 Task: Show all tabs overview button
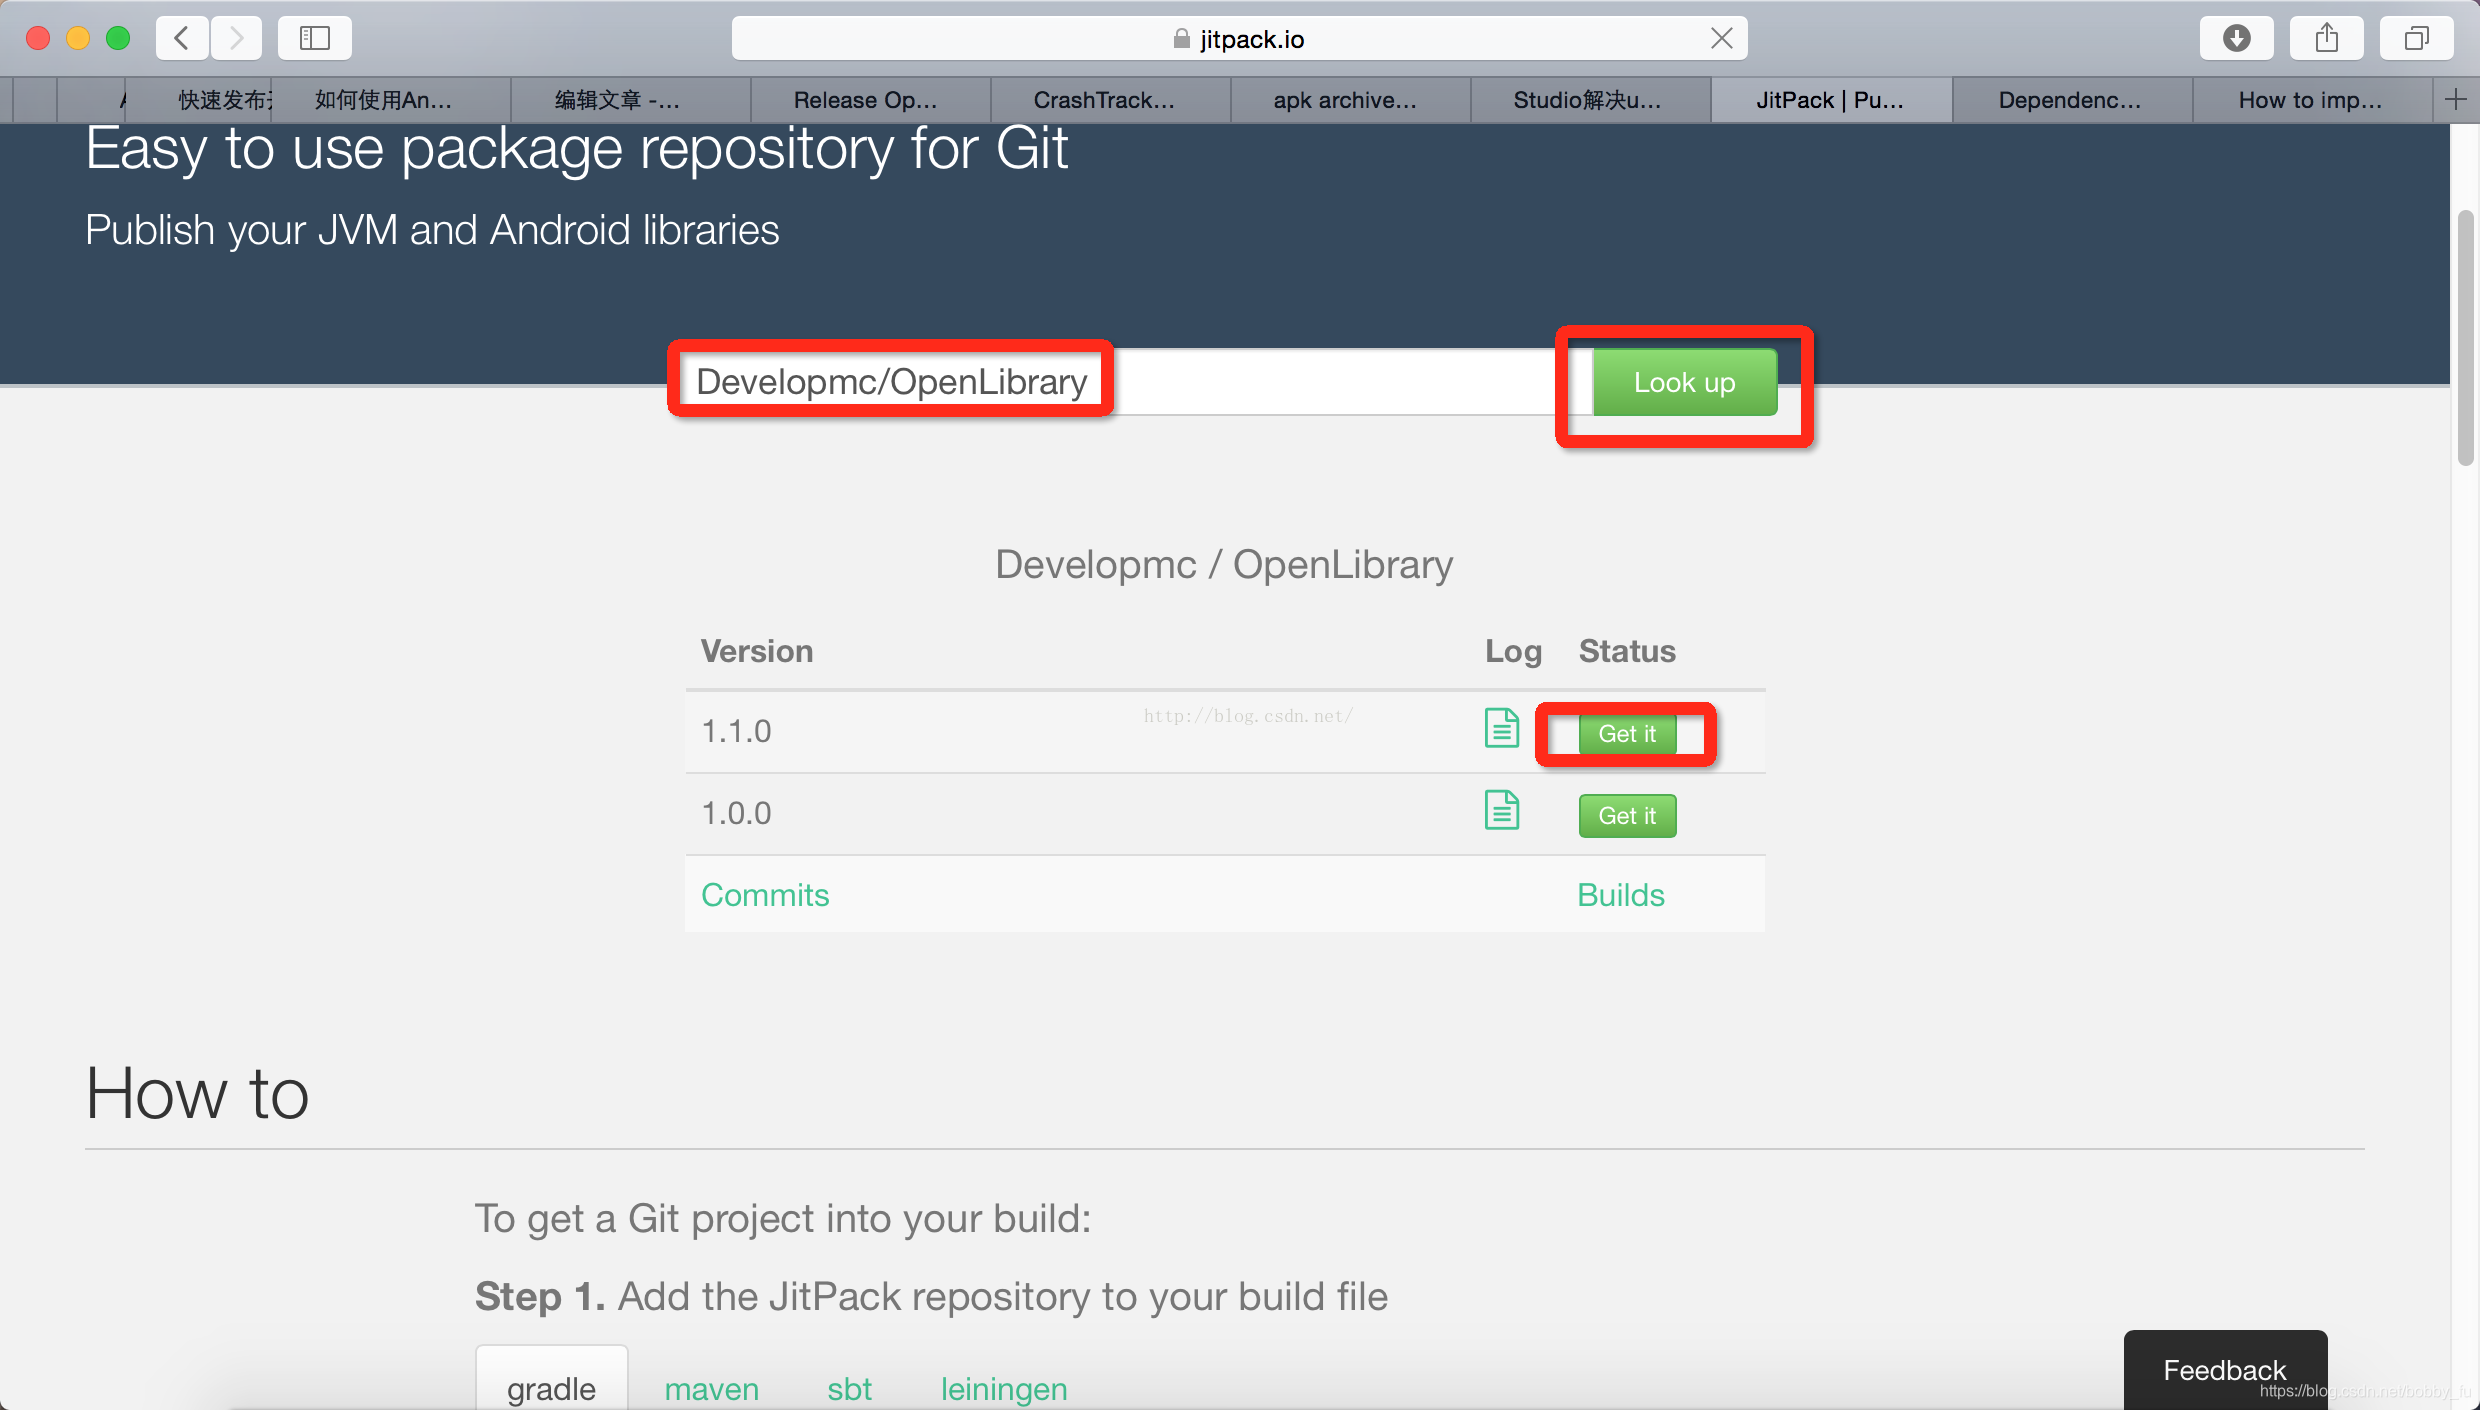click(x=2417, y=38)
